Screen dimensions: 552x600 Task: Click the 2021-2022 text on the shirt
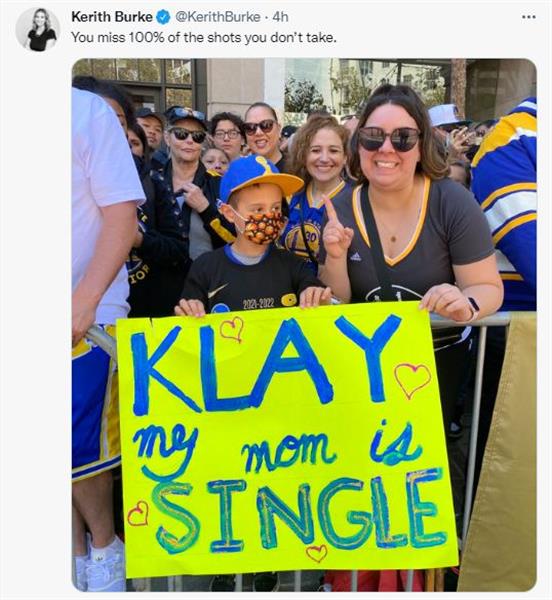click(x=259, y=303)
